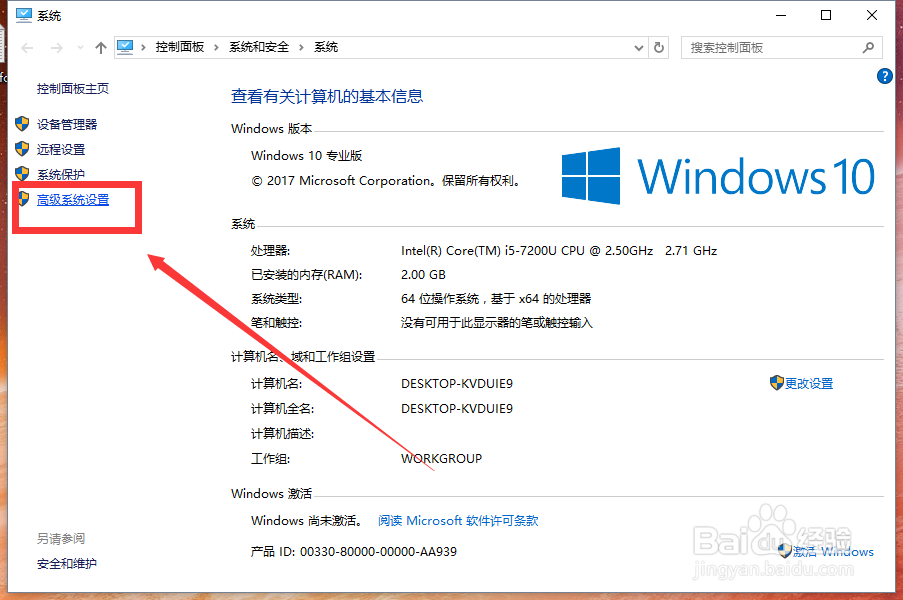Image resolution: width=903 pixels, height=600 pixels.
Task: Select WORKGROUP value
Action: [441, 459]
